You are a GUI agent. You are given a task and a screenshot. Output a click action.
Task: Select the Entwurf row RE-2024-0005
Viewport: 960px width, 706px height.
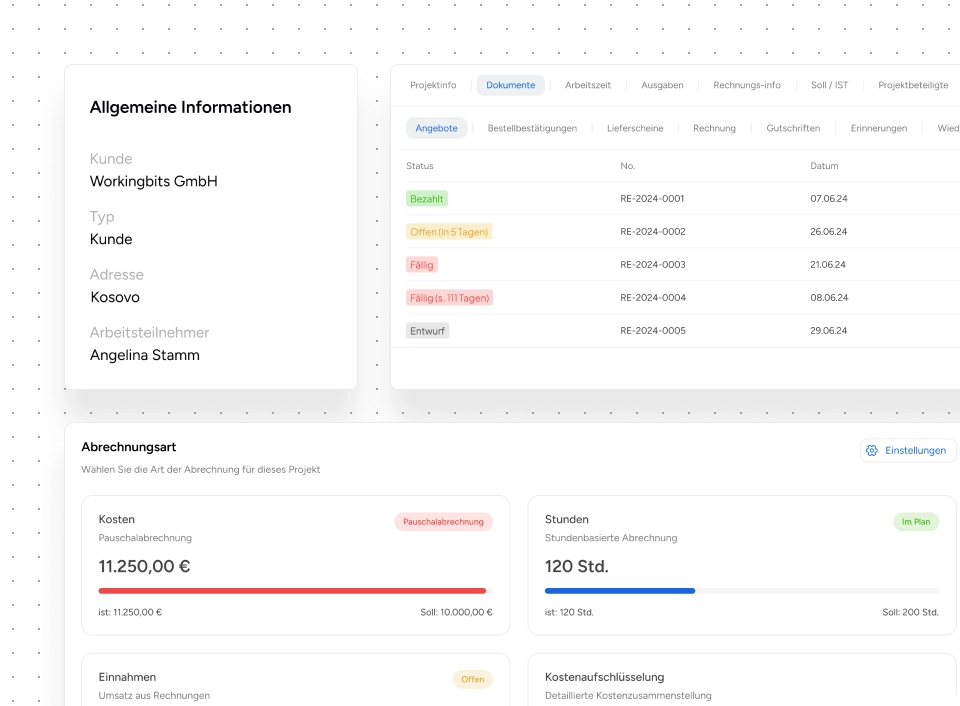[652, 331]
